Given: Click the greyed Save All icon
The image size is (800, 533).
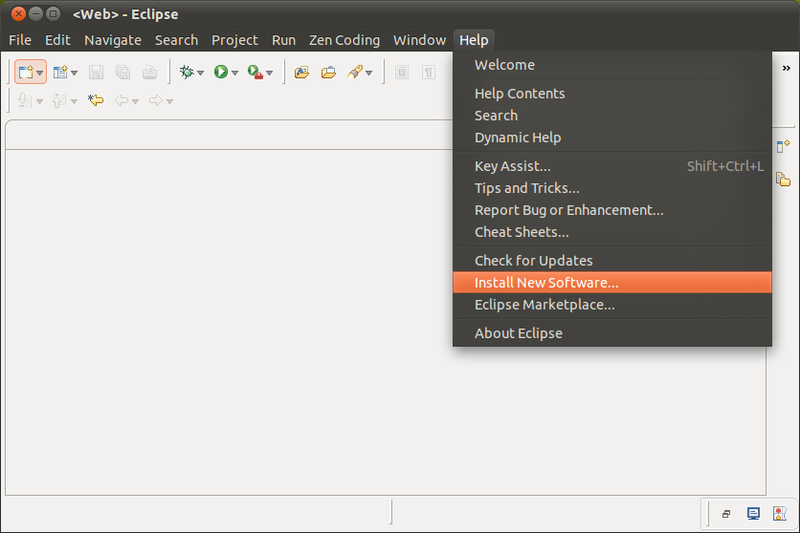Looking at the screenshot, I should click(x=123, y=72).
